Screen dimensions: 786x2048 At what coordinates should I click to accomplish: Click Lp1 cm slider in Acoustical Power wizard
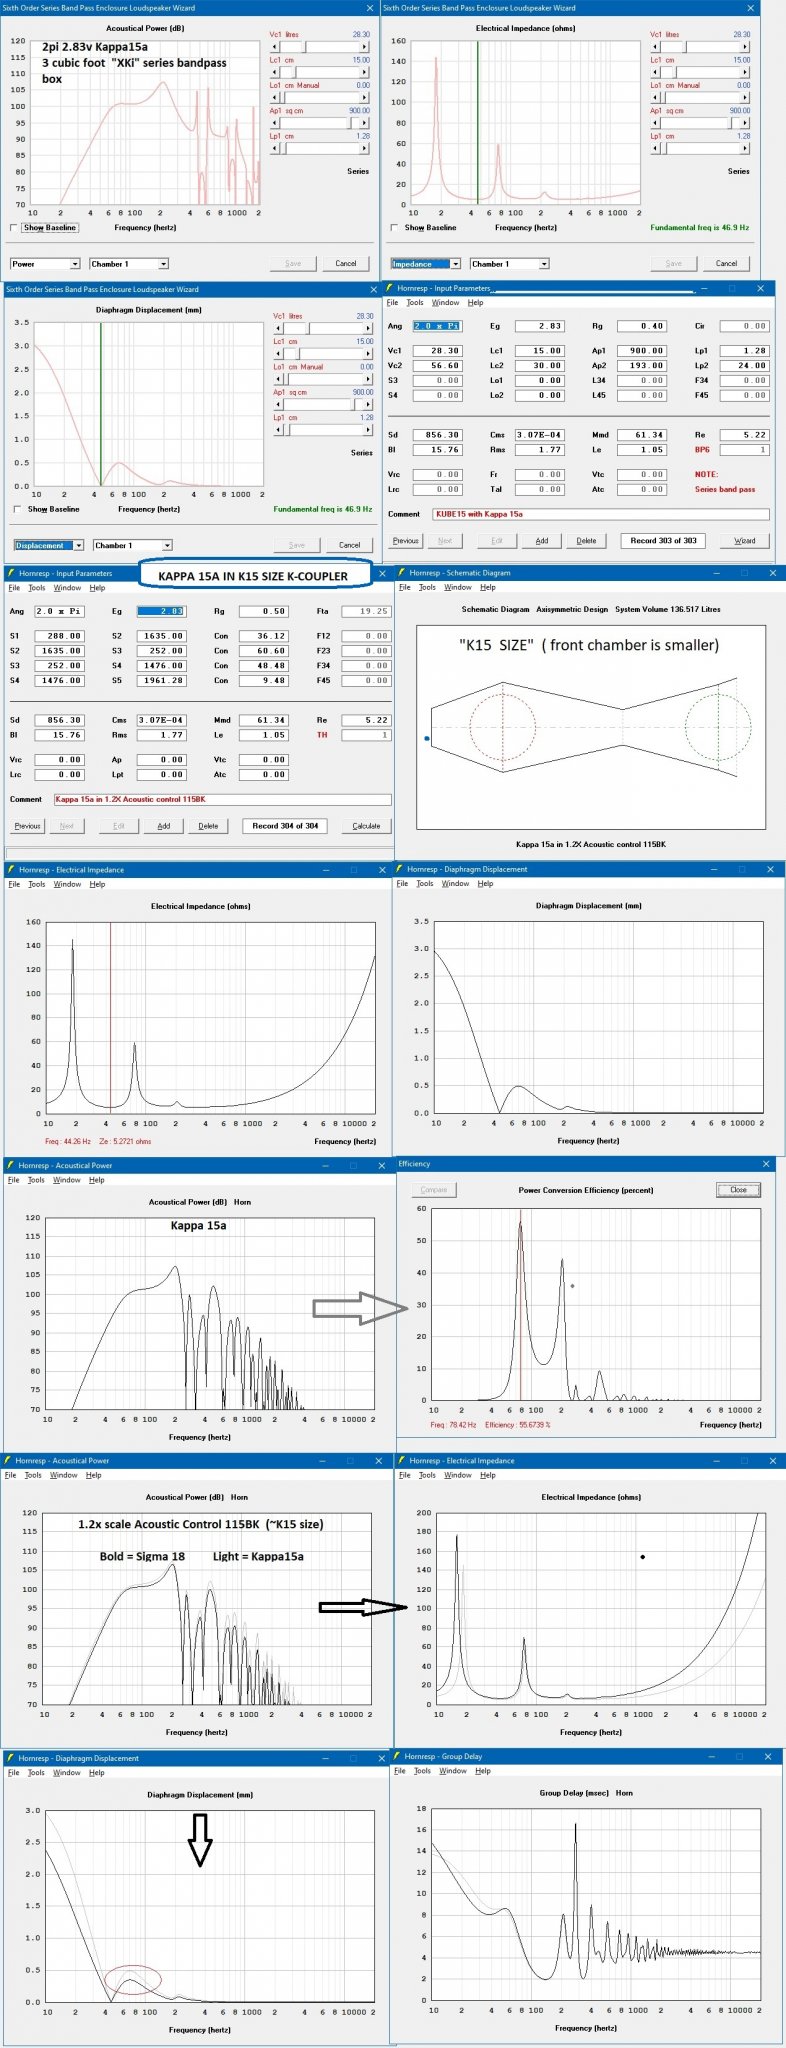click(x=320, y=148)
